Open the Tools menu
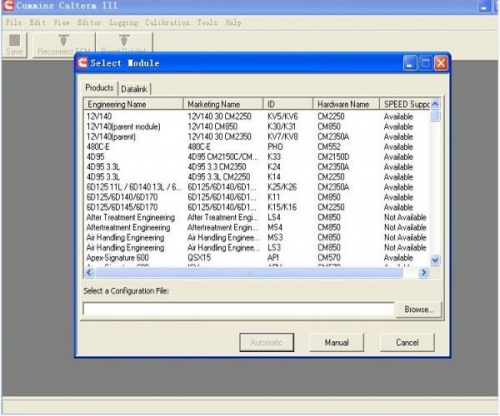This screenshot has height=416, width=500. pos(207,23)
